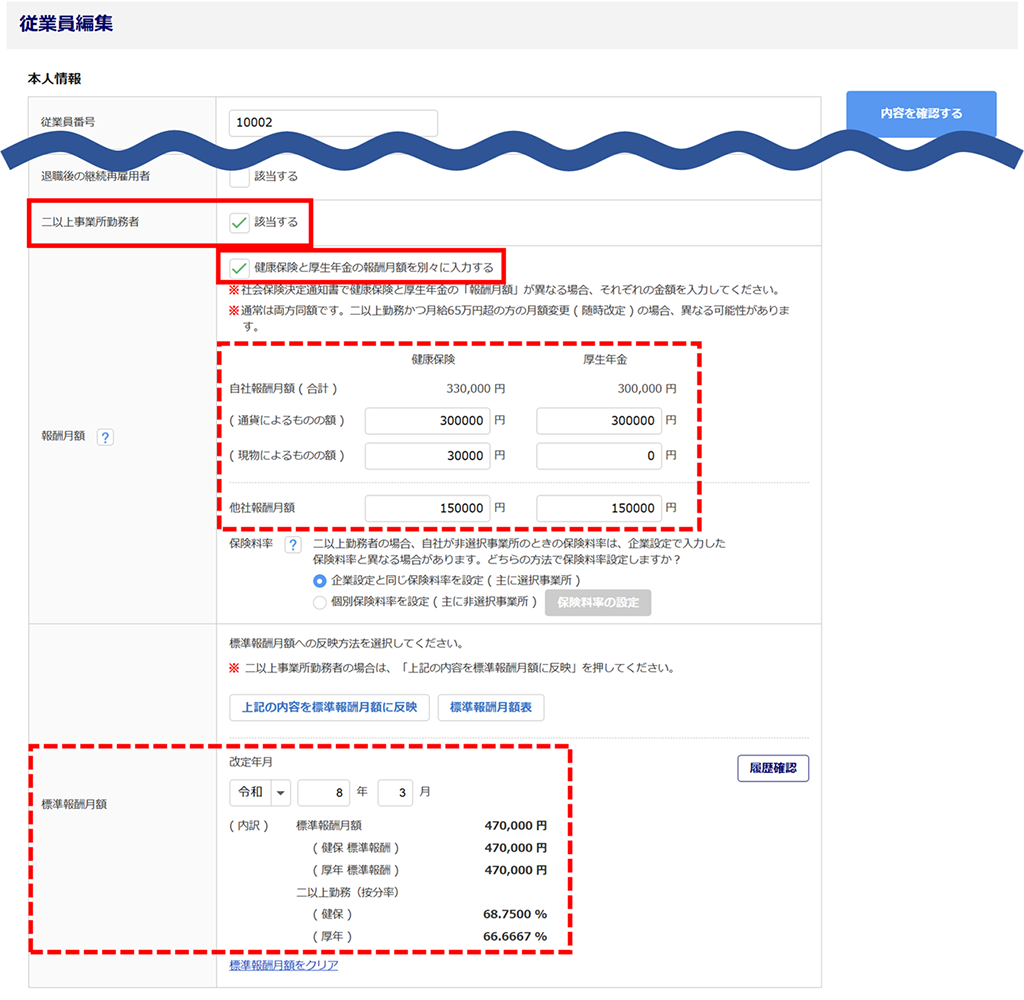
Task: Open the 令和 era dropdown
Action: 259,792
